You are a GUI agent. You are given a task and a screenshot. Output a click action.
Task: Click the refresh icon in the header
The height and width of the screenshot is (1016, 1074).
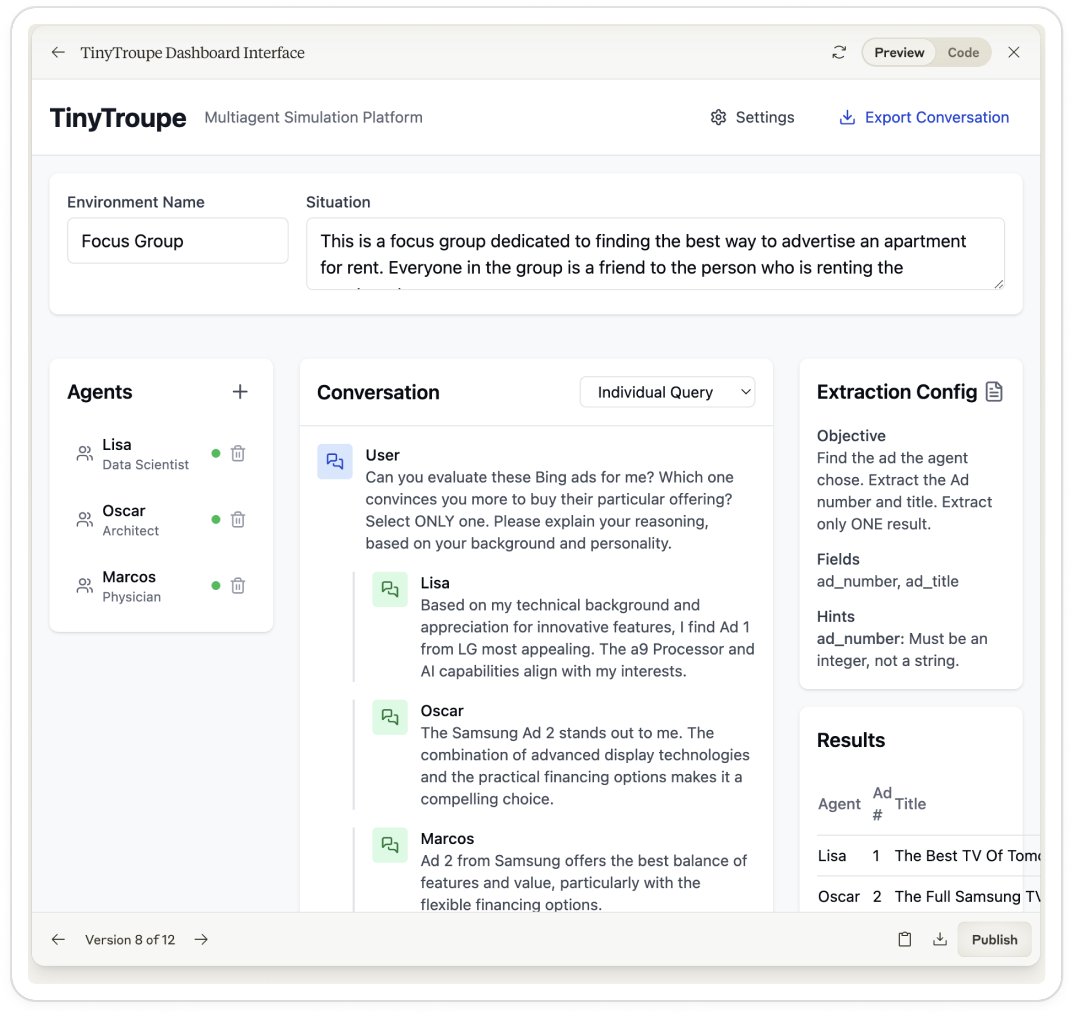click(x=839, y=52)
